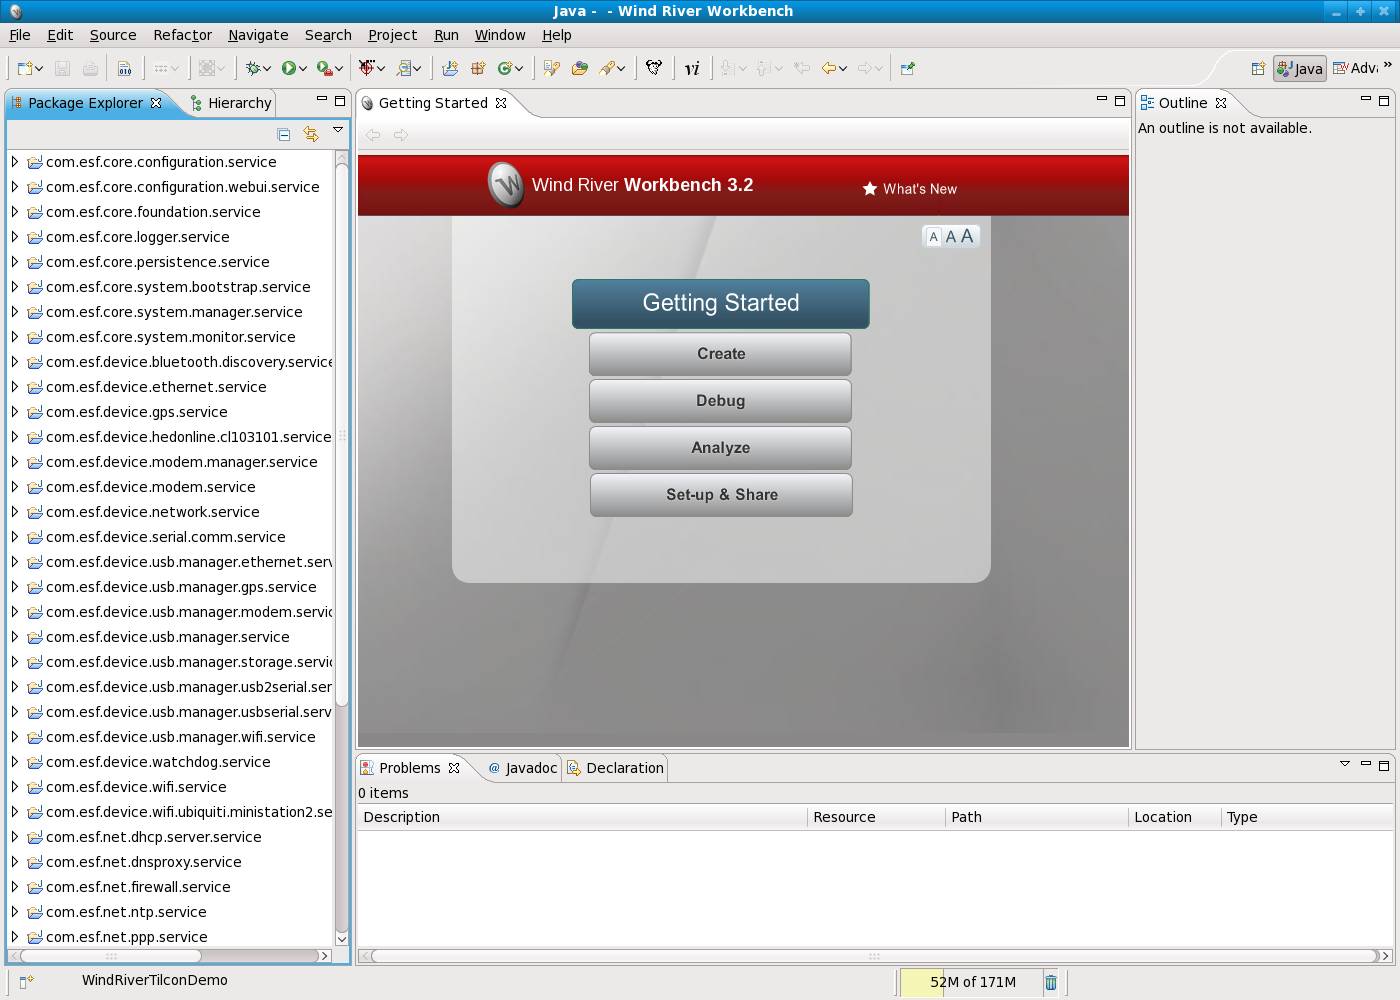This screenshot has height=1000, width=1400.
Task: Expand com.esf.net.ntp.service project
Action: 15,911
